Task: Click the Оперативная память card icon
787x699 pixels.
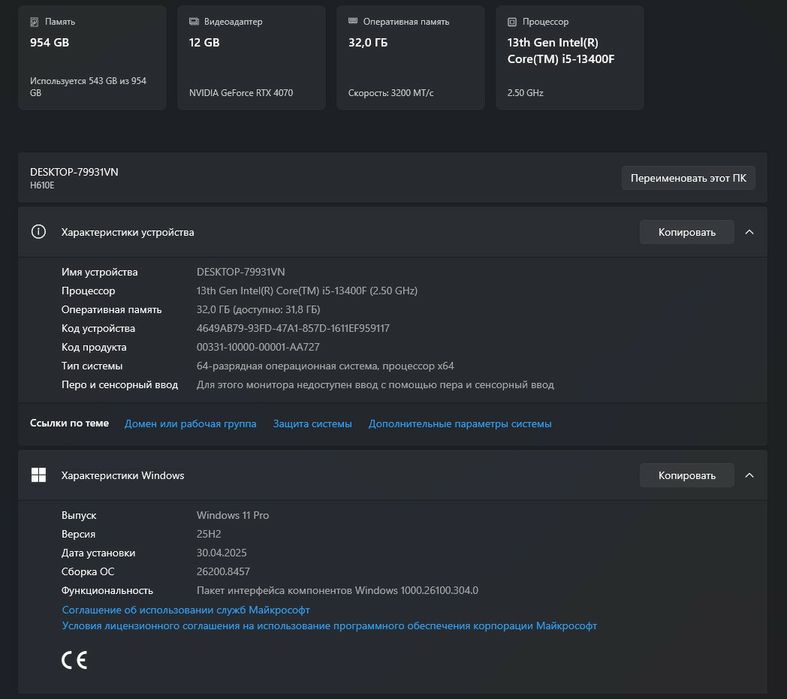Action: (353, 21)
